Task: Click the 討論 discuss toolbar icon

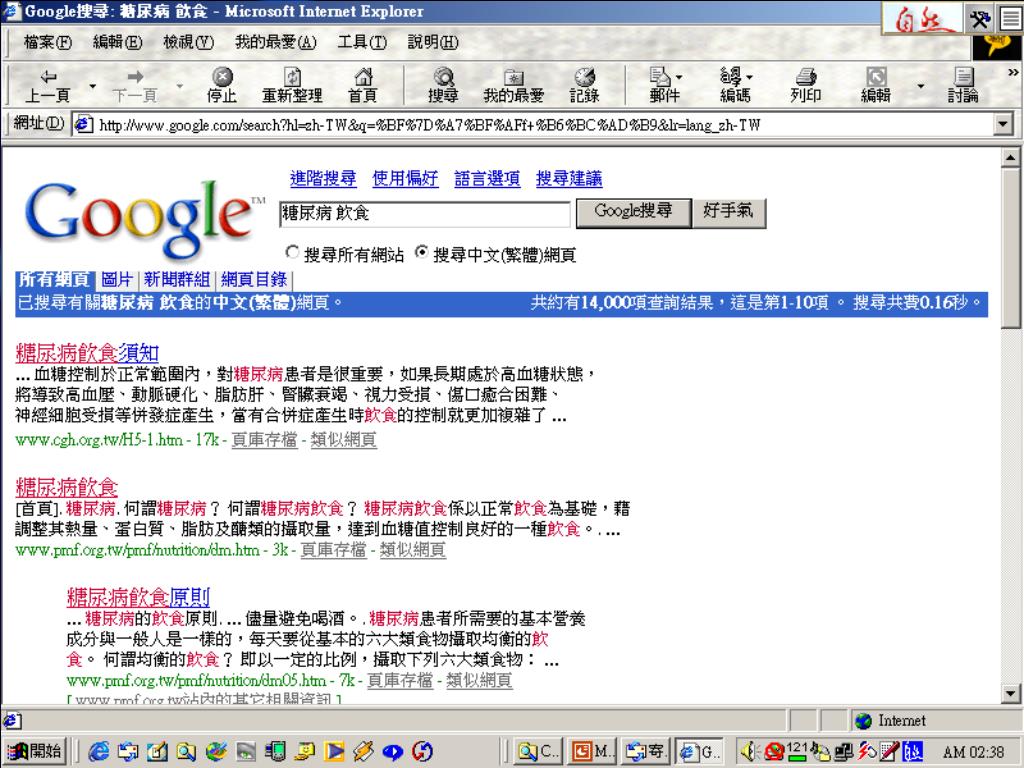Action: 963,86
